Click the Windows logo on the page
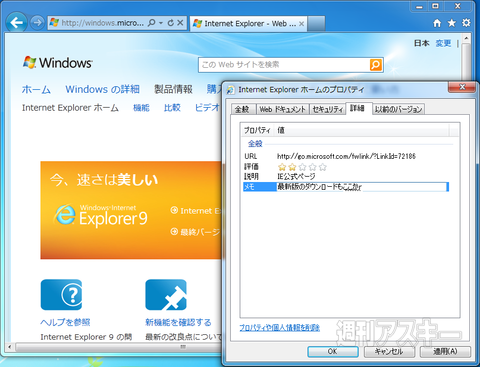This screenshot has height=367, width=480. click(58, 63)
